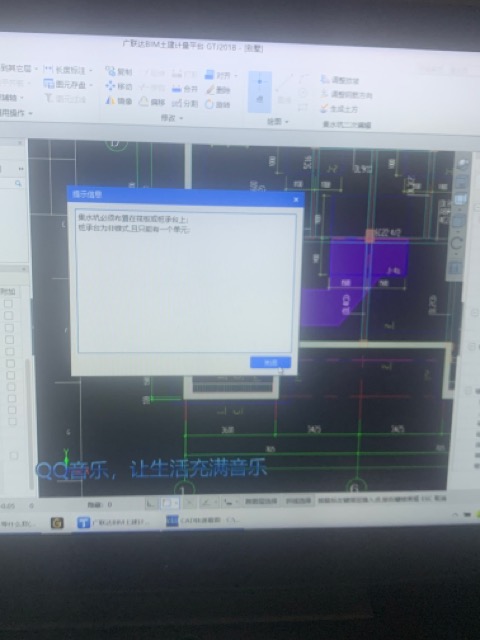Click the 图元存盘 tool
This screenshot has width=480, height=640.
pos(65,84)
